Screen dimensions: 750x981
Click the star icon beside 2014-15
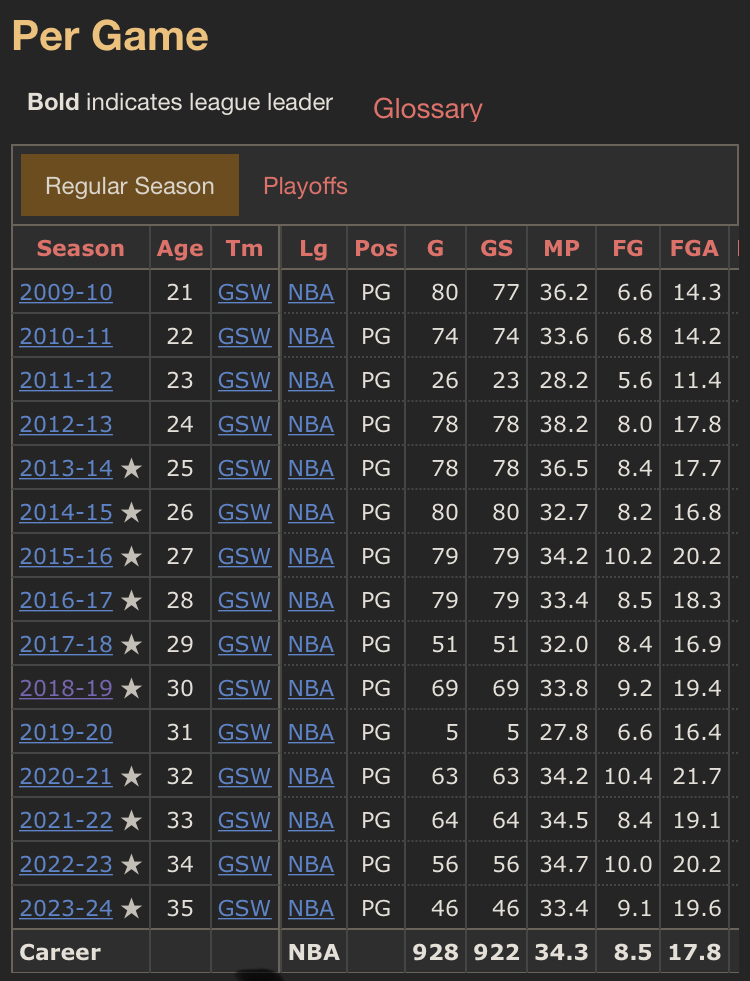[131, 512]
